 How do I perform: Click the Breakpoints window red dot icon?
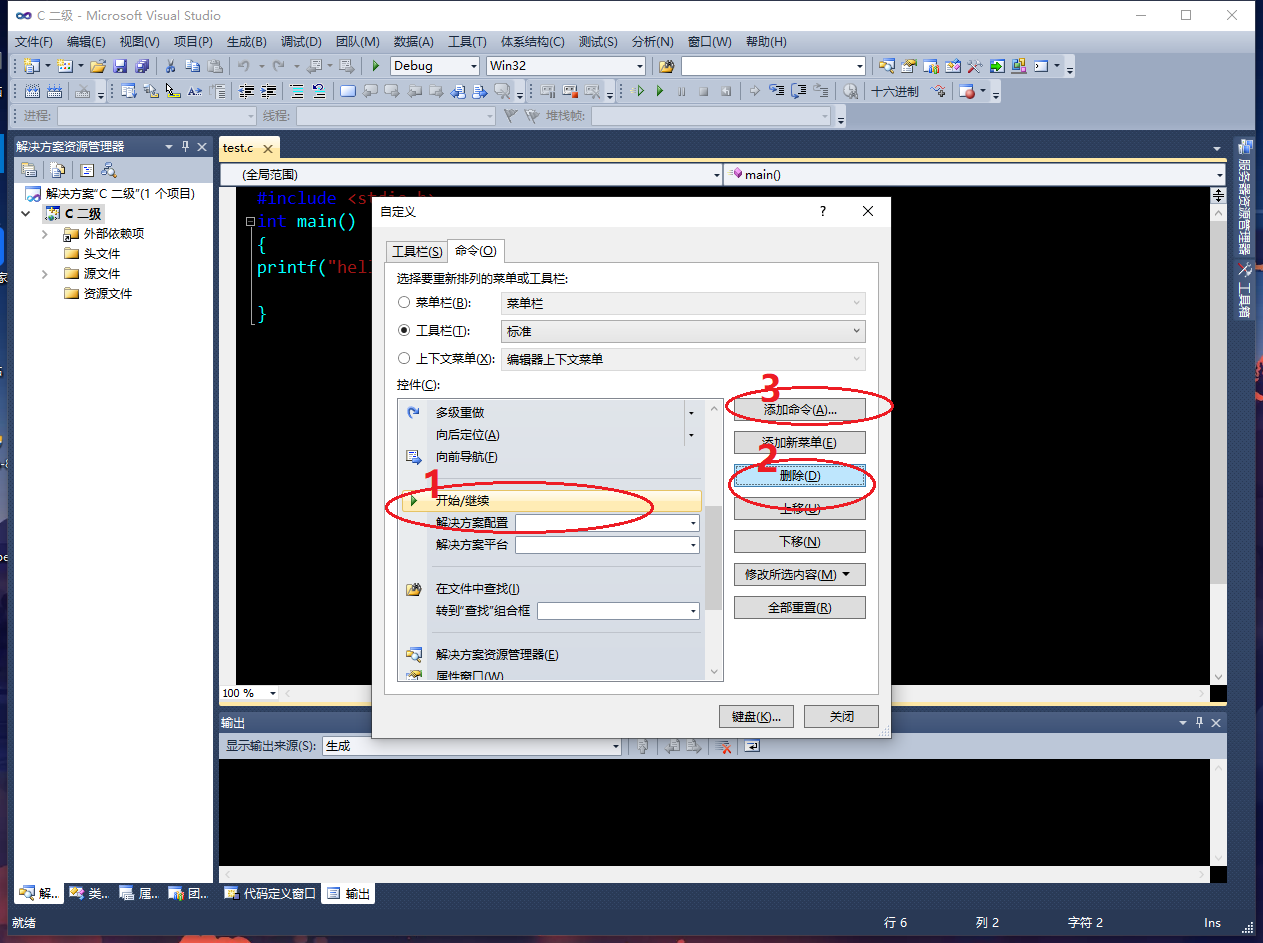click(x=966, y=91)
